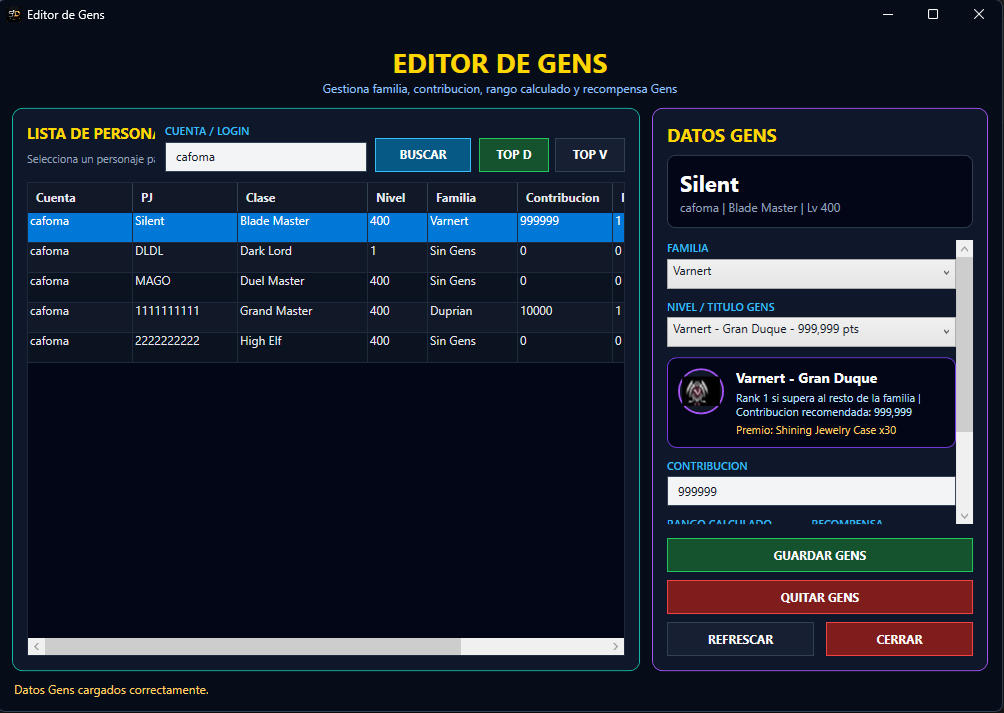Click the Blade Master class cell

click(302, 227)
